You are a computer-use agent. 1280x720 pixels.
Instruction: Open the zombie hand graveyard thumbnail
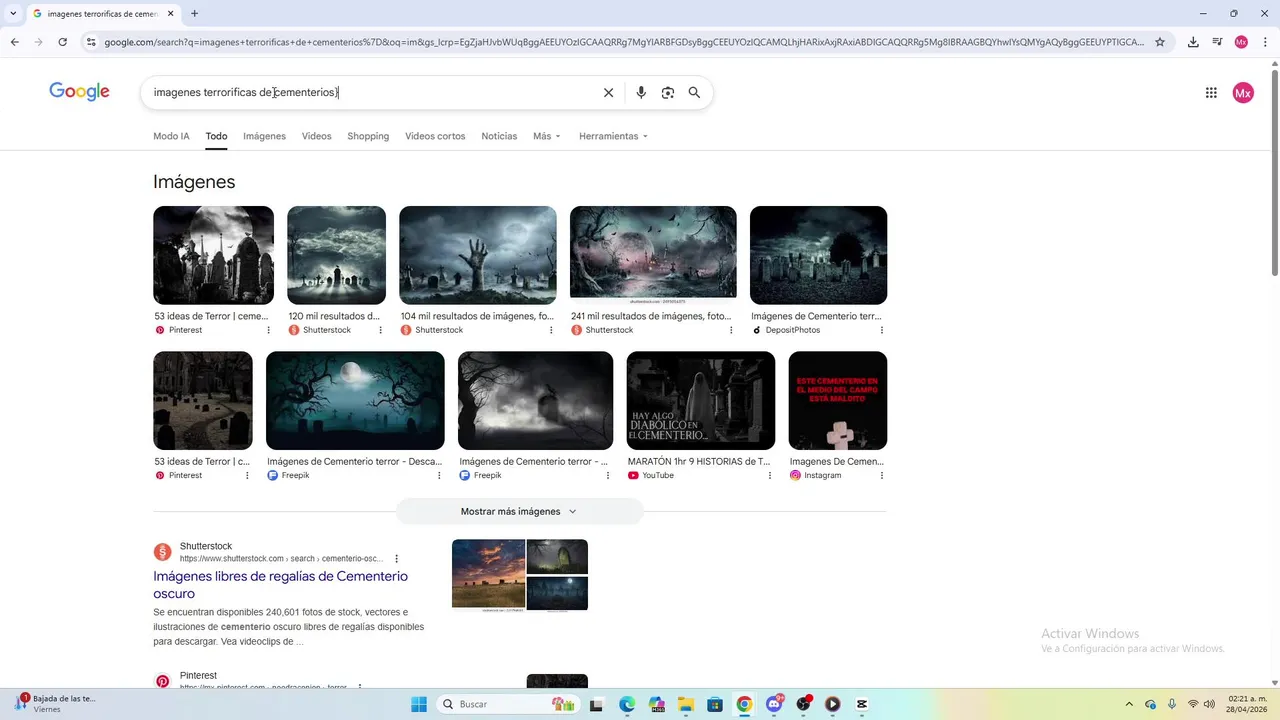(478, 255)
